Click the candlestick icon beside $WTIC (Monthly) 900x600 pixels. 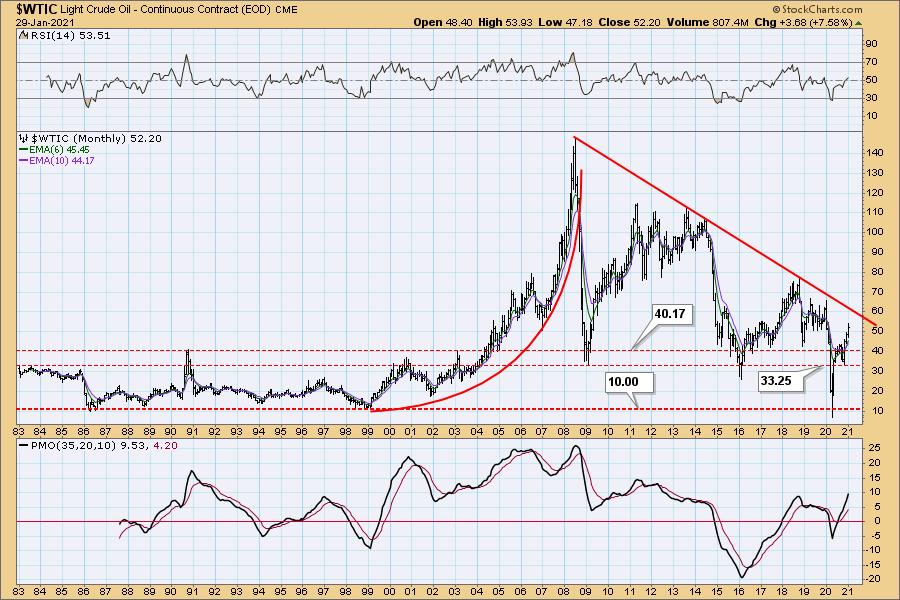click(x=24, y=138)
